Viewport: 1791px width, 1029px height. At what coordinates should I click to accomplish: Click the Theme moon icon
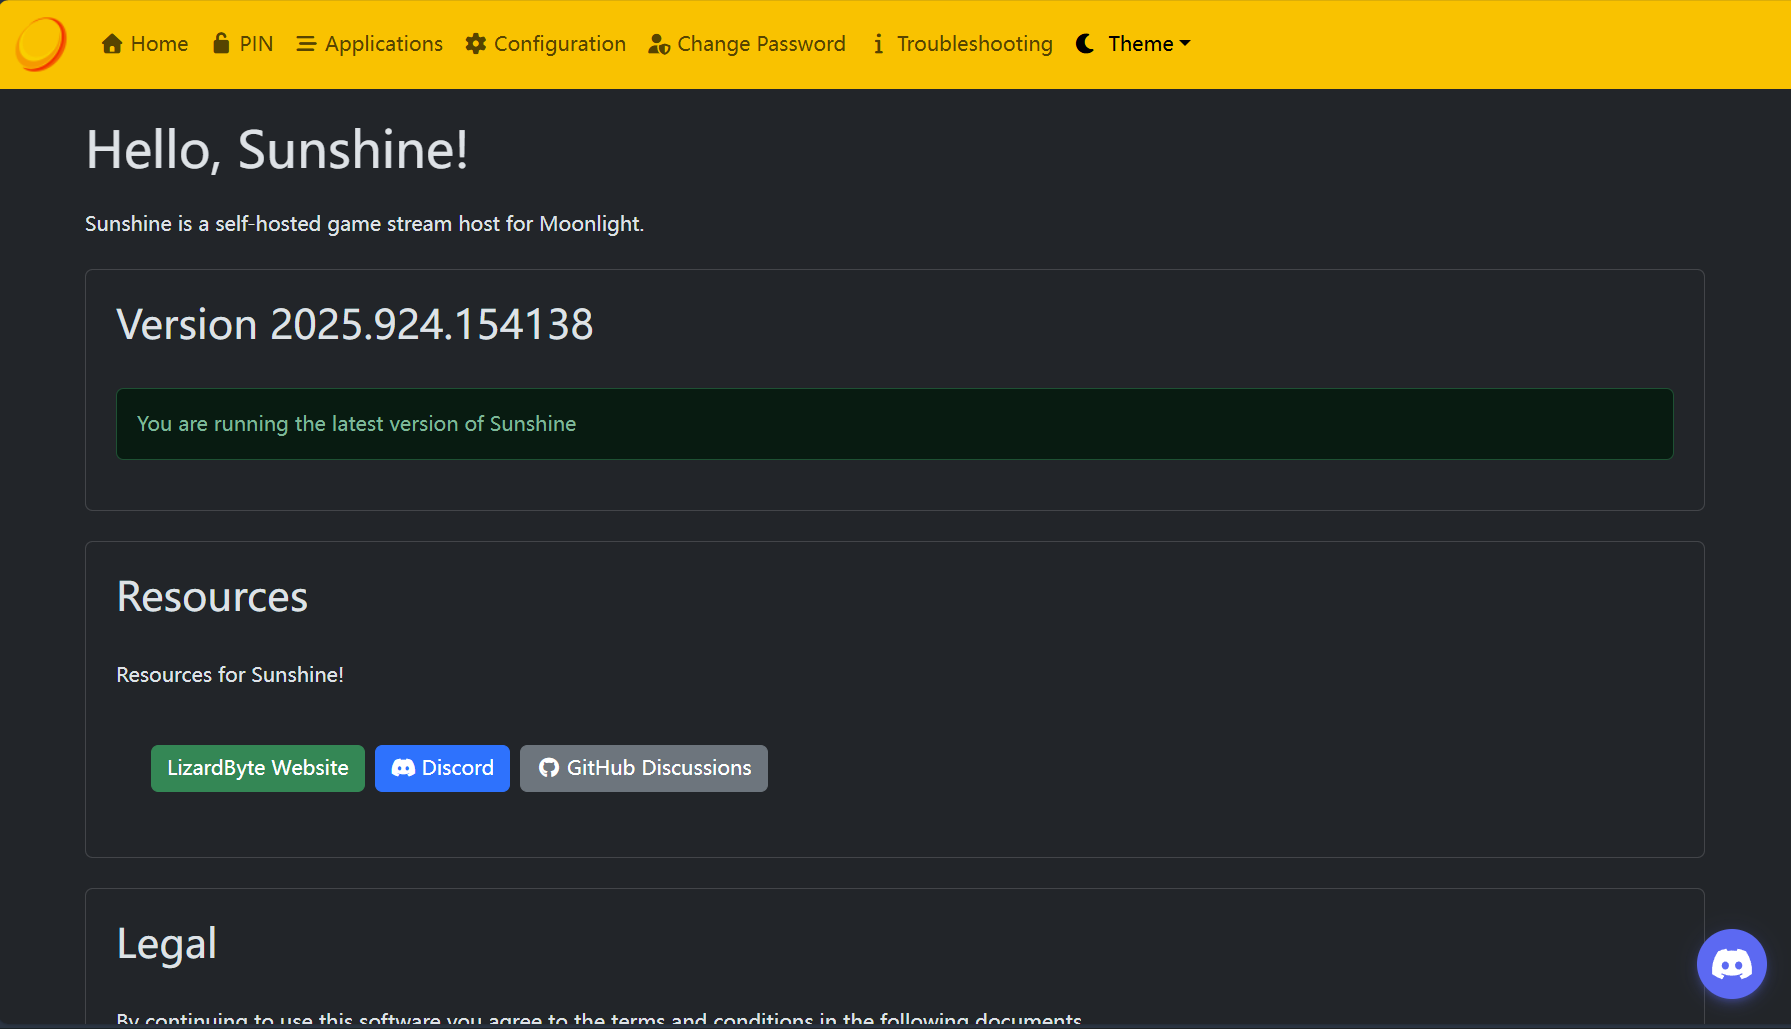point(1085,44)
